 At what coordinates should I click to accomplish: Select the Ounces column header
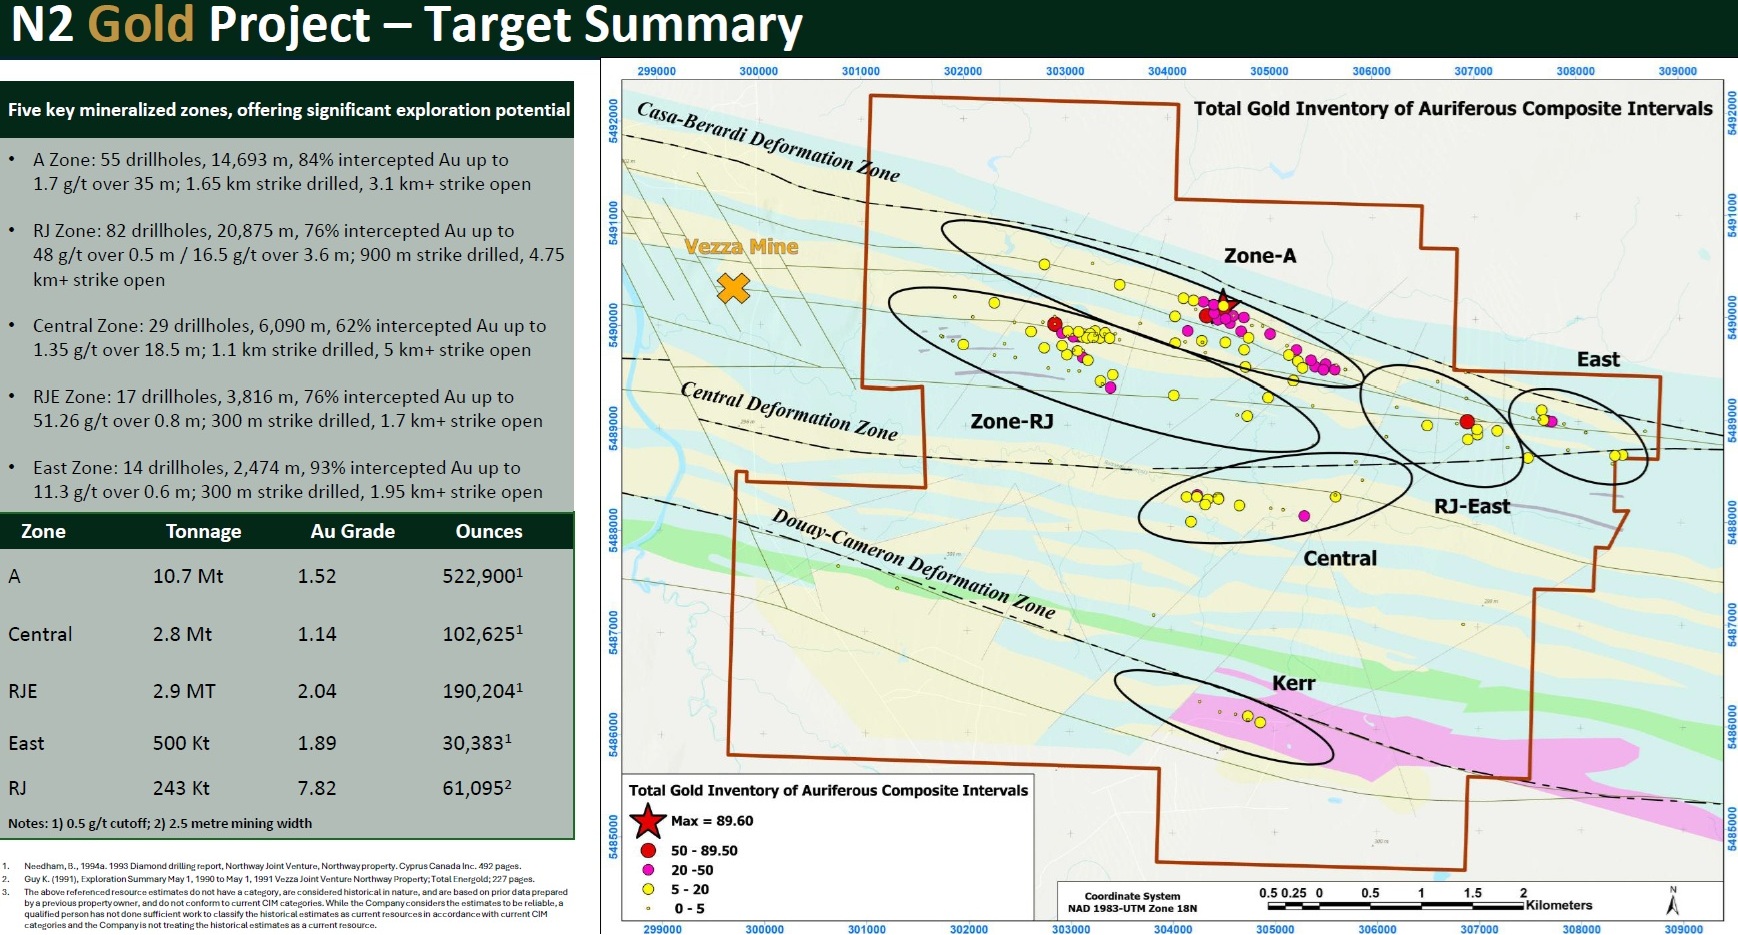tap(488, 532)
